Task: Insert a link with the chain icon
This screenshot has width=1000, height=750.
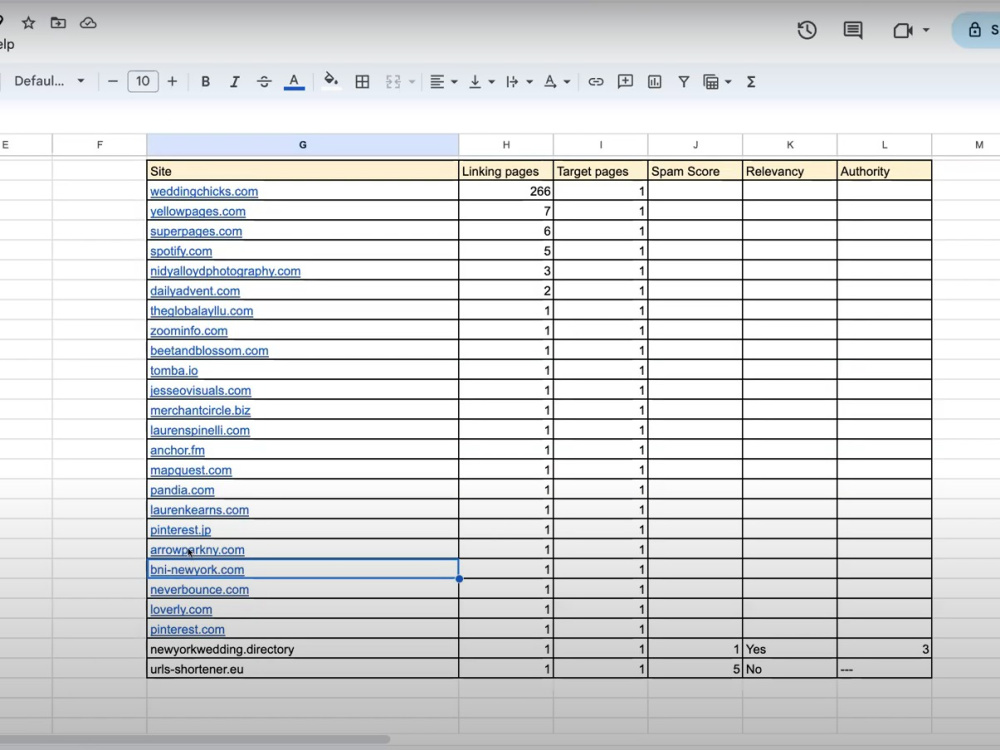Action: coord(596,82)
